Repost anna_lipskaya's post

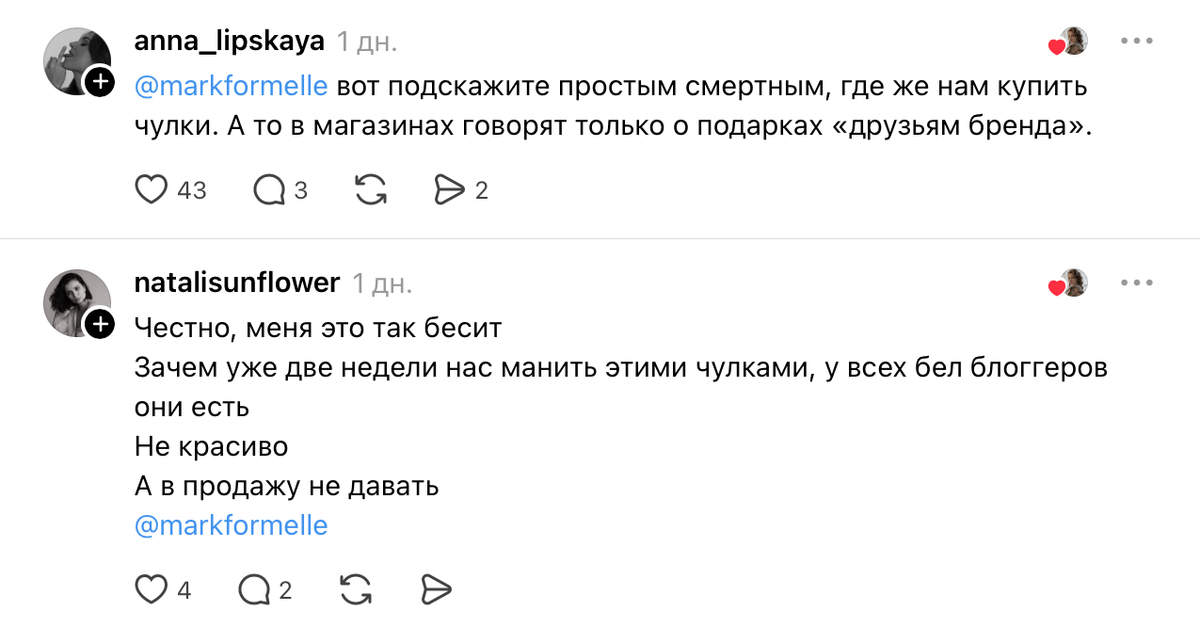tap(371, 189)
